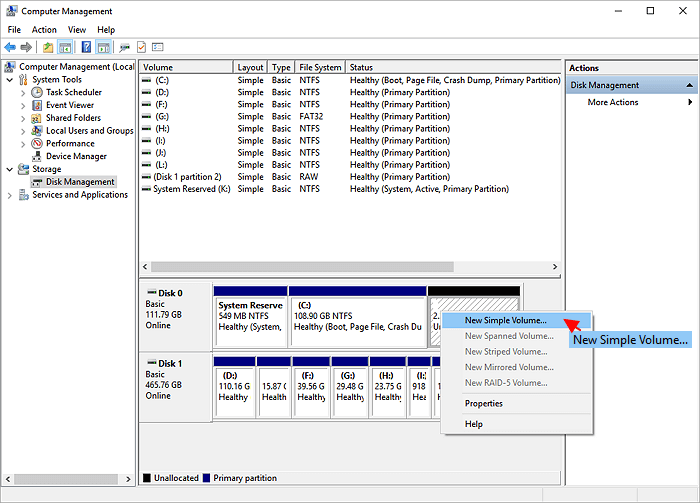Select the (C:) 108.90 GB NTFS partition block
Screen dimensions: 700x503
pyautogui.click(x=357, y=316)
